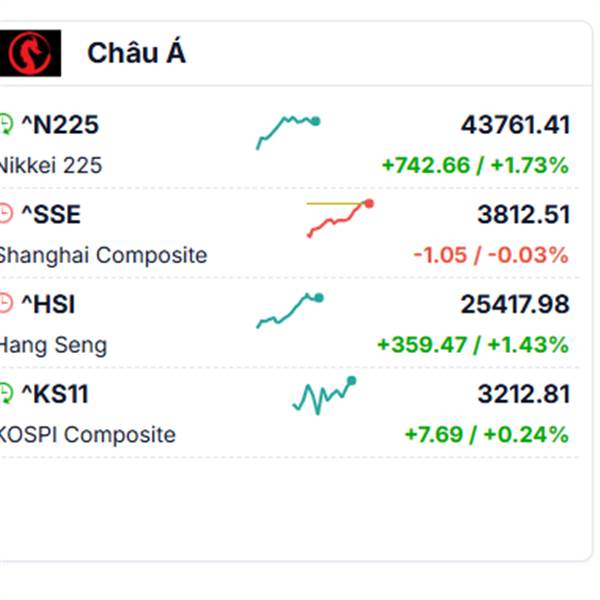This screenshot has width=600, height=600.
Task: Click the green clock icon beside ^KS11
Action: pyautogui.click(x=6, y=393)
